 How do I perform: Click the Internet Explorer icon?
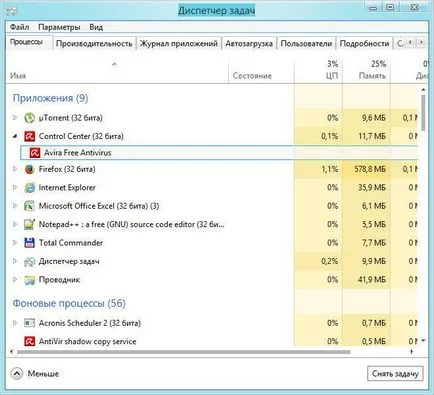[30, 188]
